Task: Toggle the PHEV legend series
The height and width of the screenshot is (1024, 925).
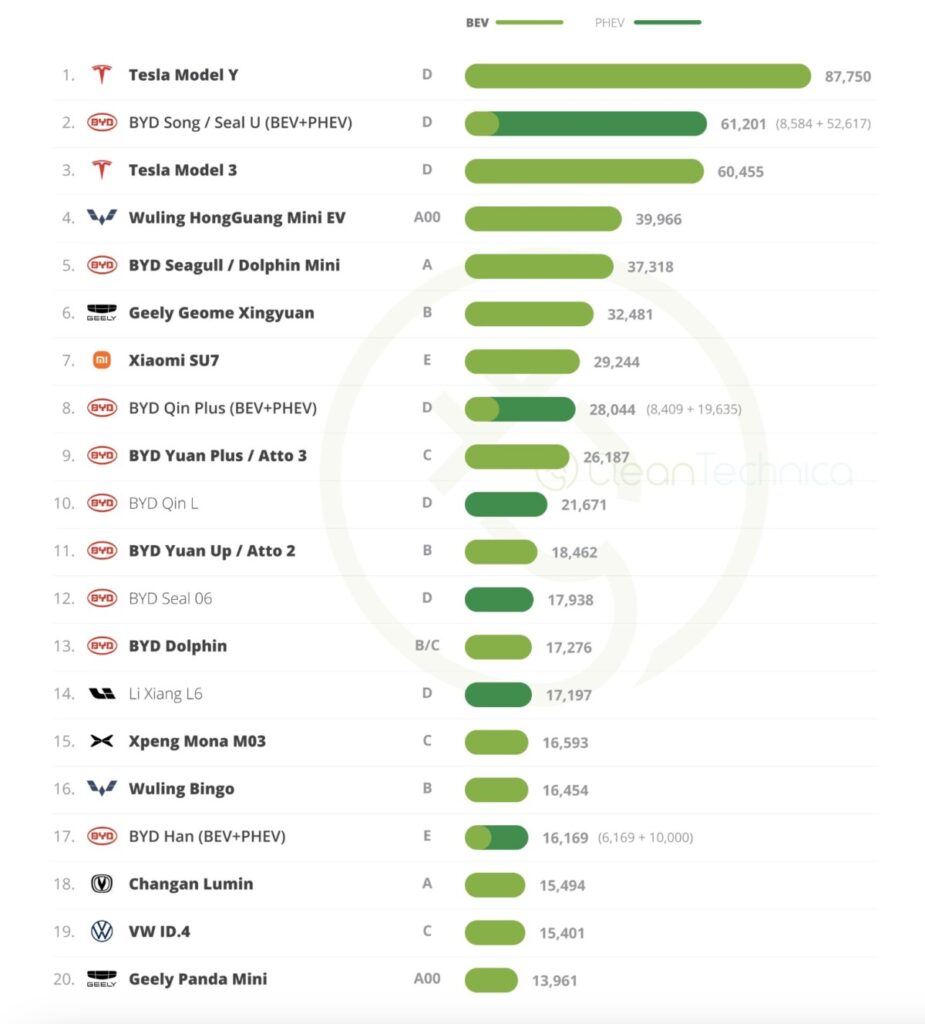Action: pyautogui.click(x=647, y=22)
